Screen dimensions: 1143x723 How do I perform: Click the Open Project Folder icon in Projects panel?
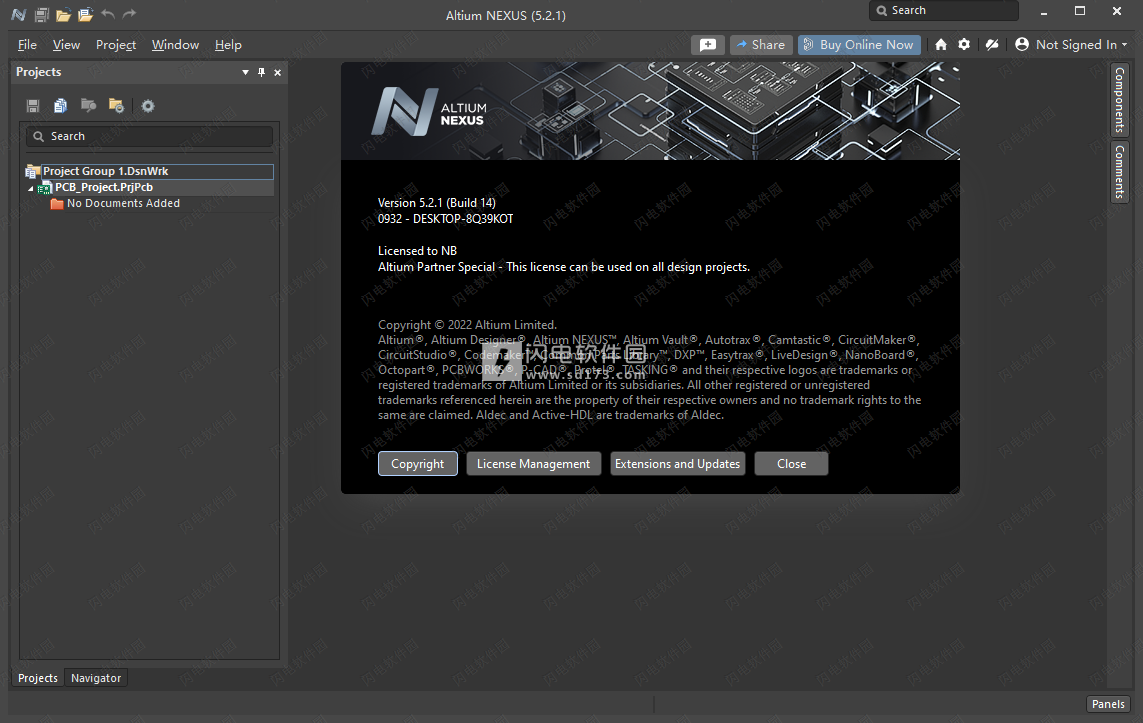tap(88, 106)
